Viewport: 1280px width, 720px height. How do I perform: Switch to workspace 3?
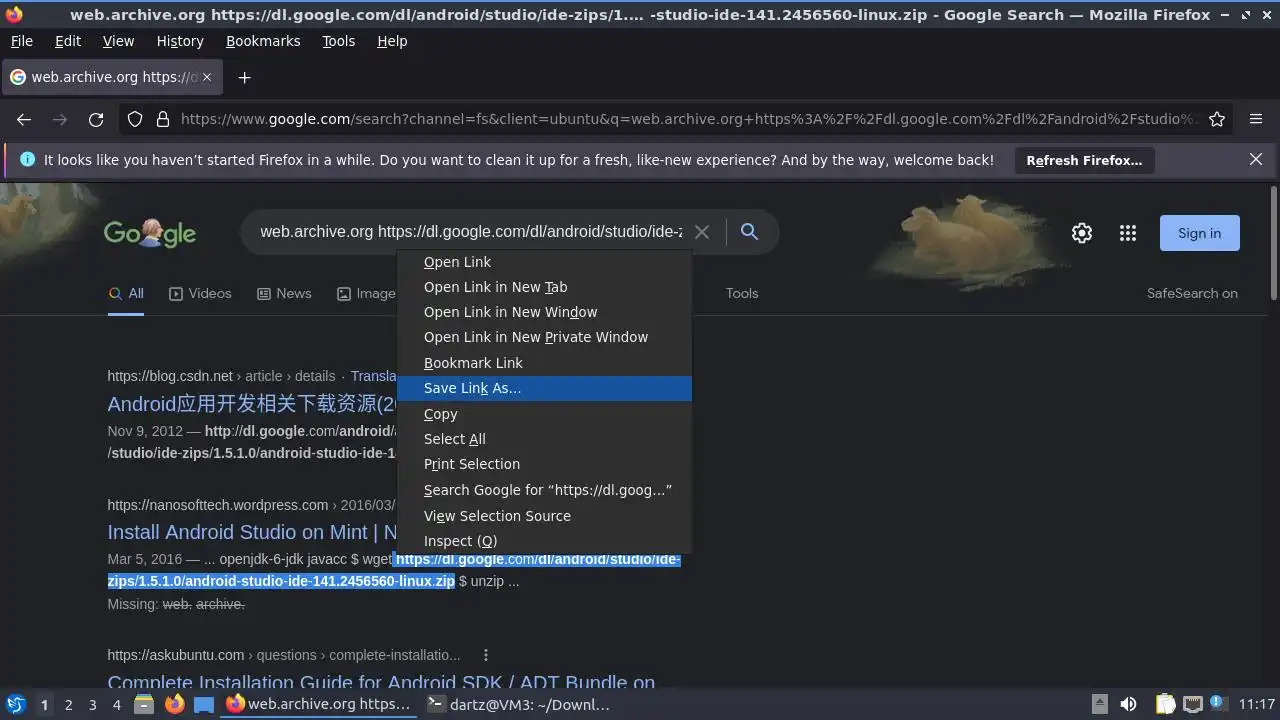(x=92, y=704)
